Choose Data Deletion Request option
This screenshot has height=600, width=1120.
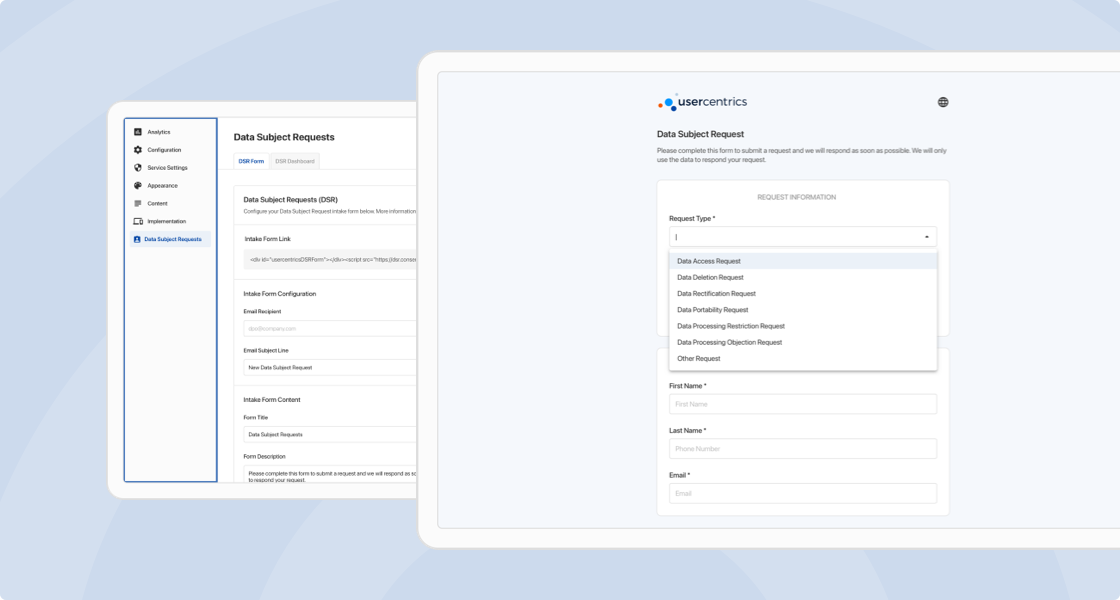pos(803,277)
